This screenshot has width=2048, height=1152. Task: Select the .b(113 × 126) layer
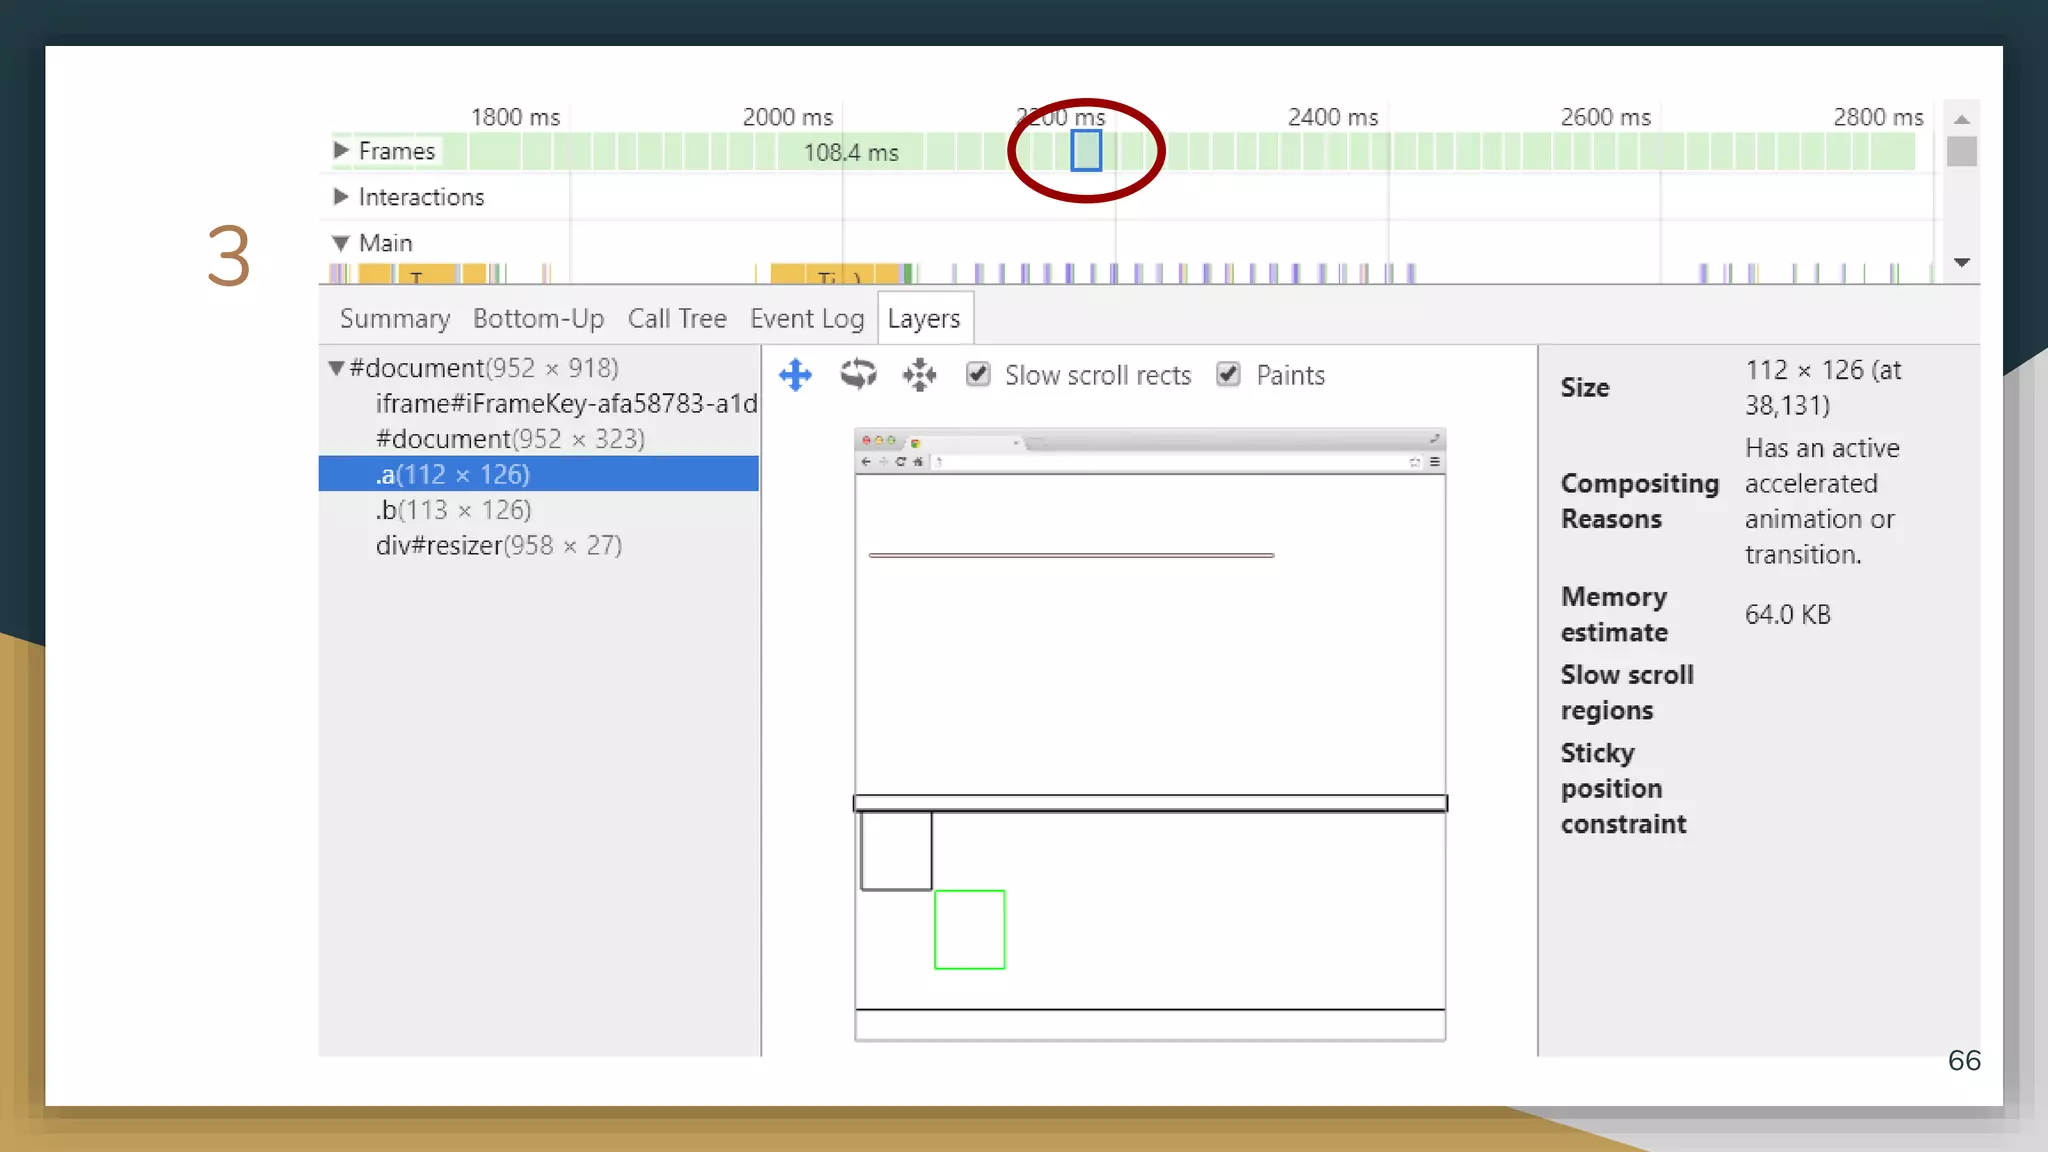[453, 510]
